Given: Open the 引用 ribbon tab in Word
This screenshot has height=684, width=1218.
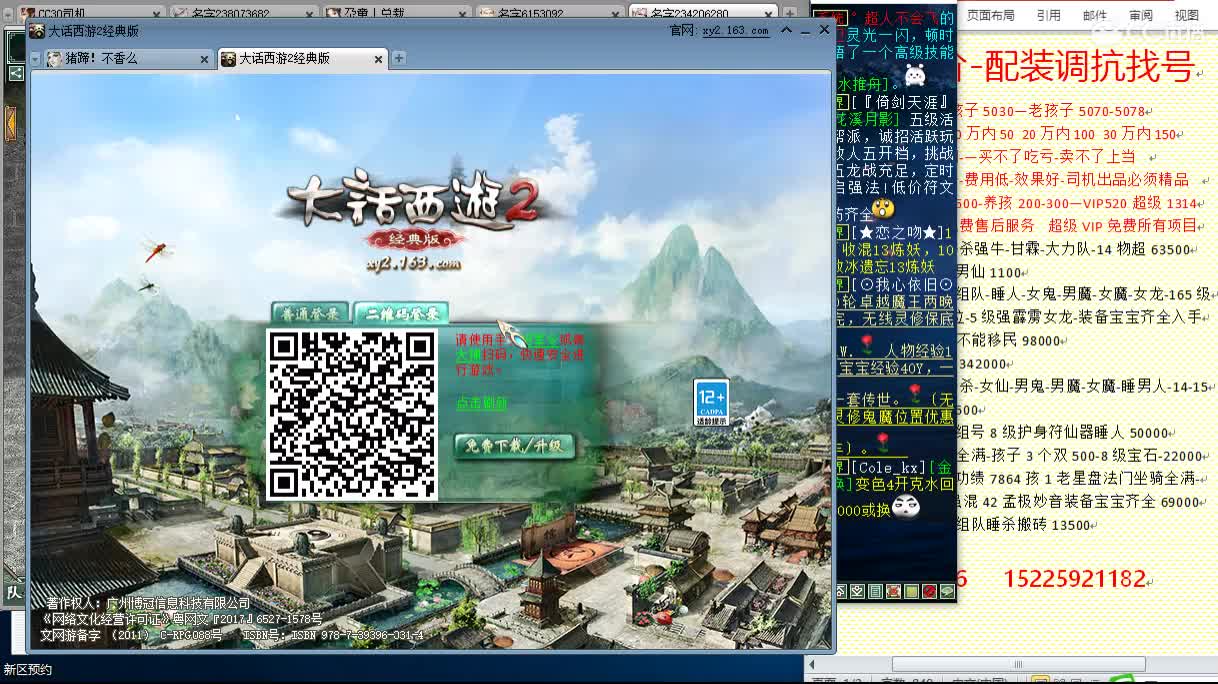Looking at the screenshot, I should coord(1048,15).
